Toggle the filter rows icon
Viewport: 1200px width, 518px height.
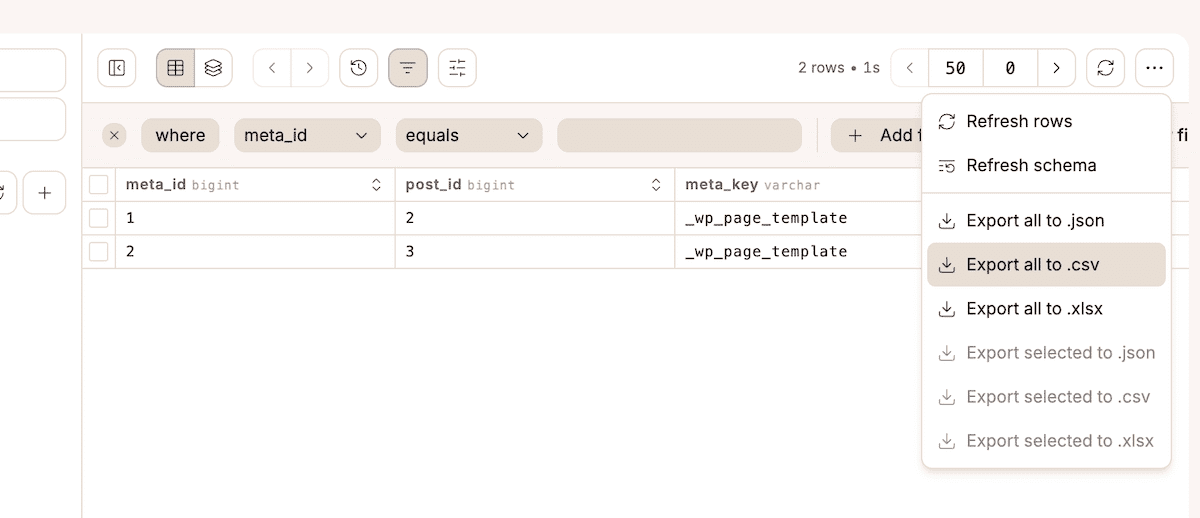[408, 68]
